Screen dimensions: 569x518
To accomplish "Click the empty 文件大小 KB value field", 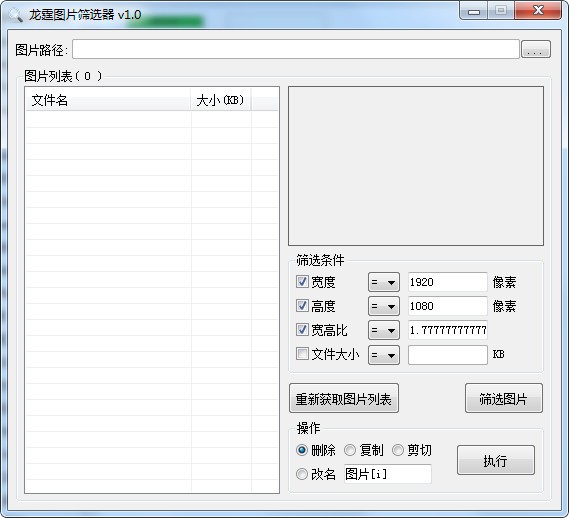I will coord(447,355).
